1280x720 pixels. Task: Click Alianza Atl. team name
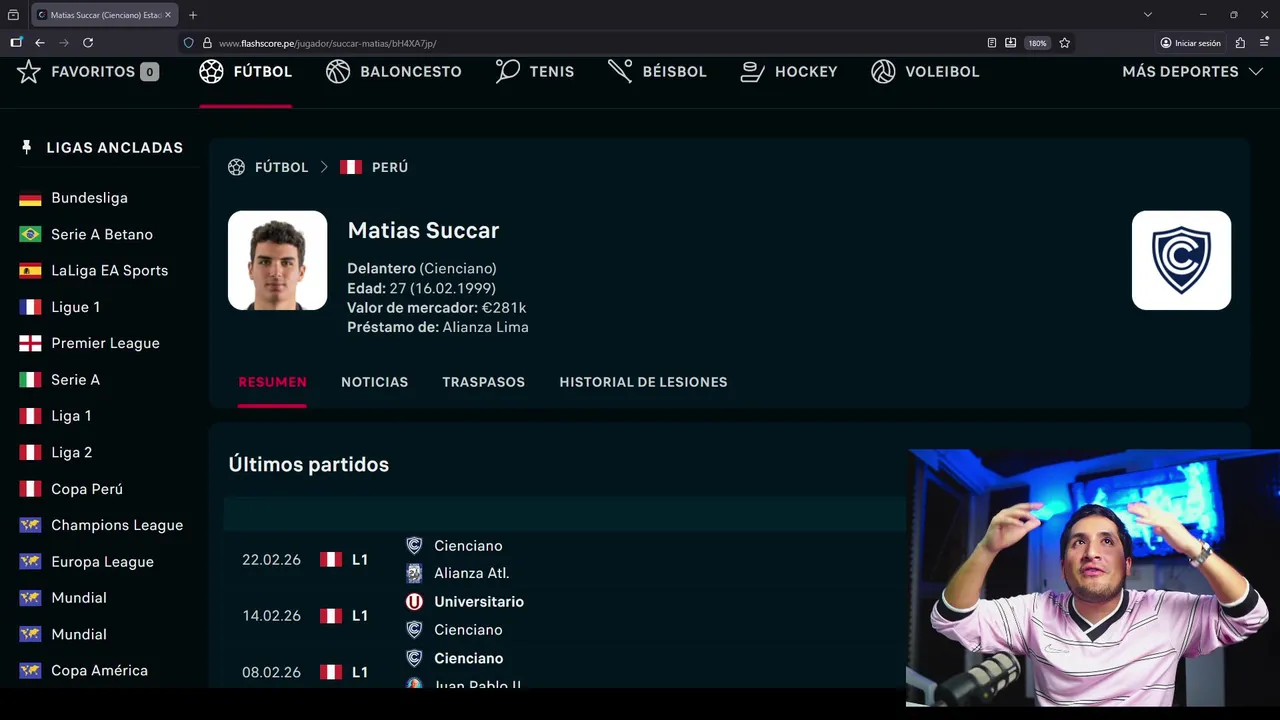click(x=471, y=573)
